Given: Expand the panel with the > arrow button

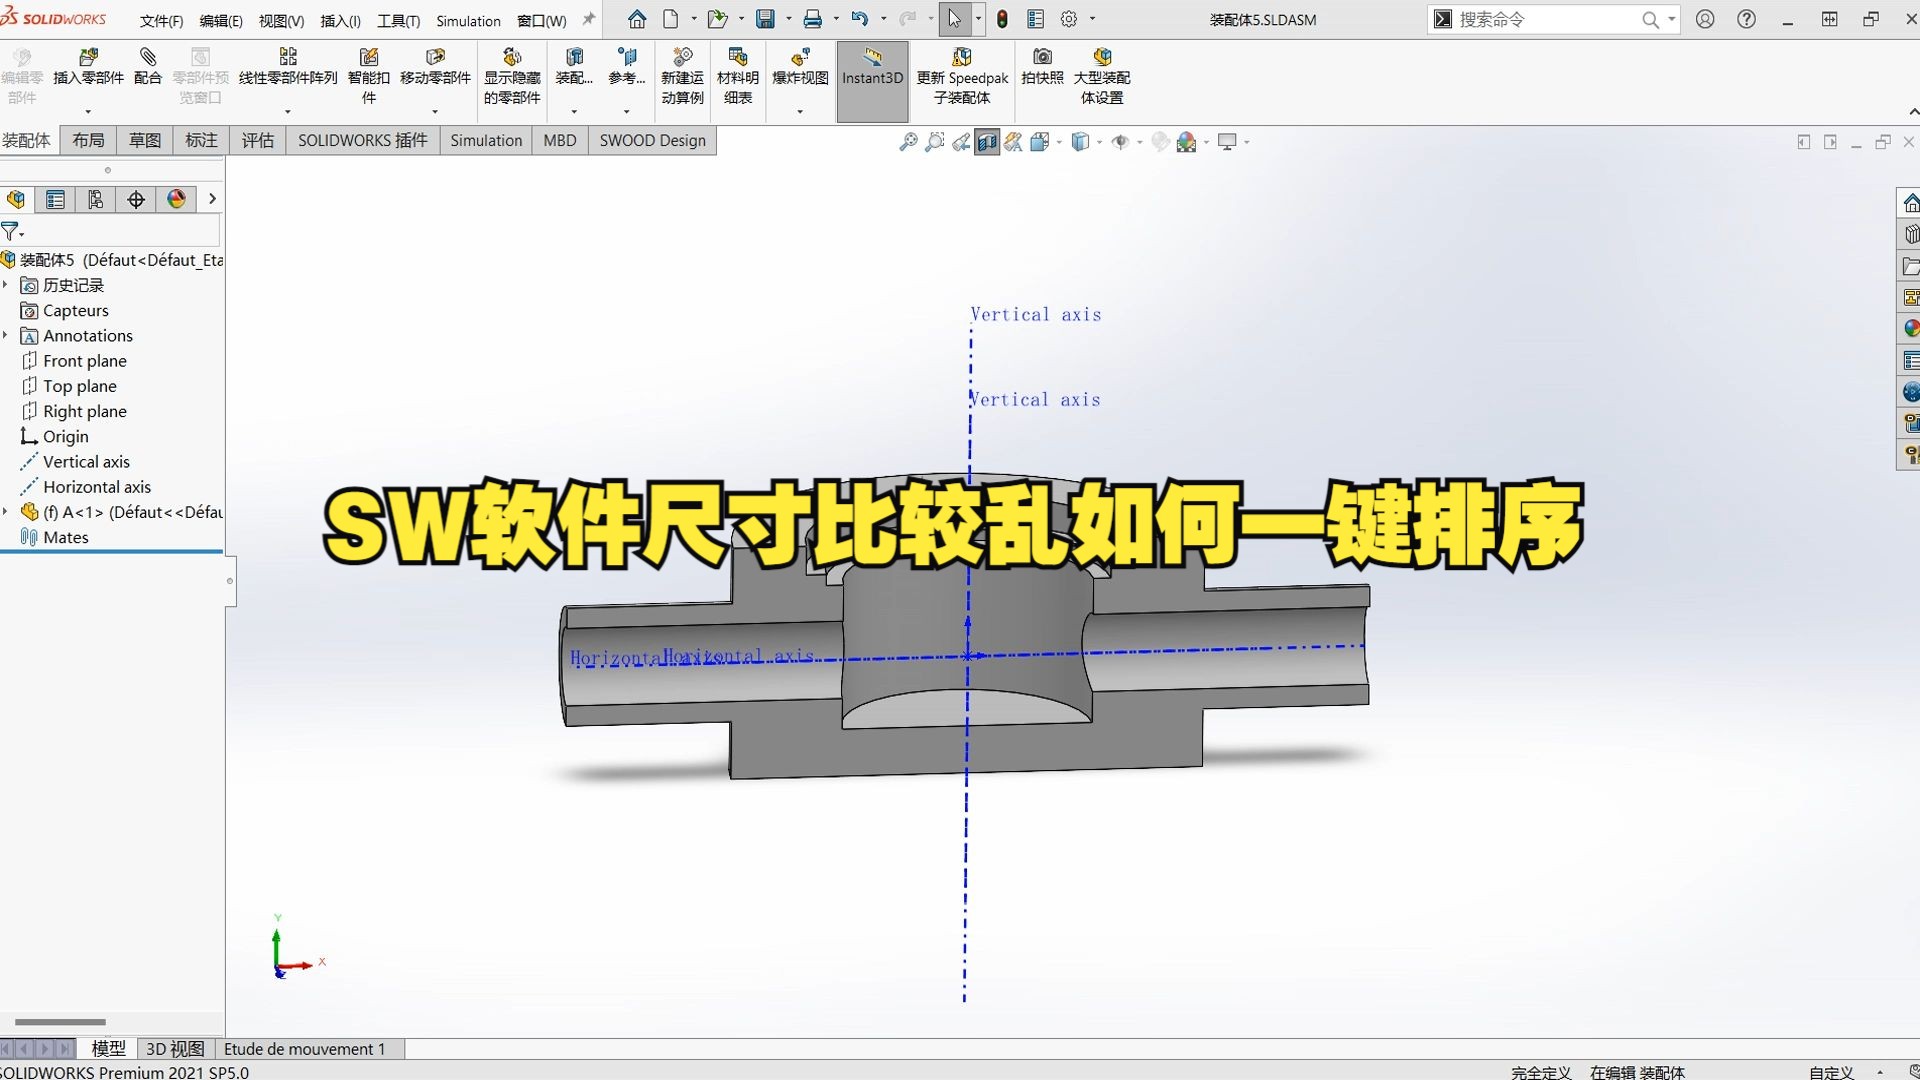Looking at the screenshot, I should [212, 199].
